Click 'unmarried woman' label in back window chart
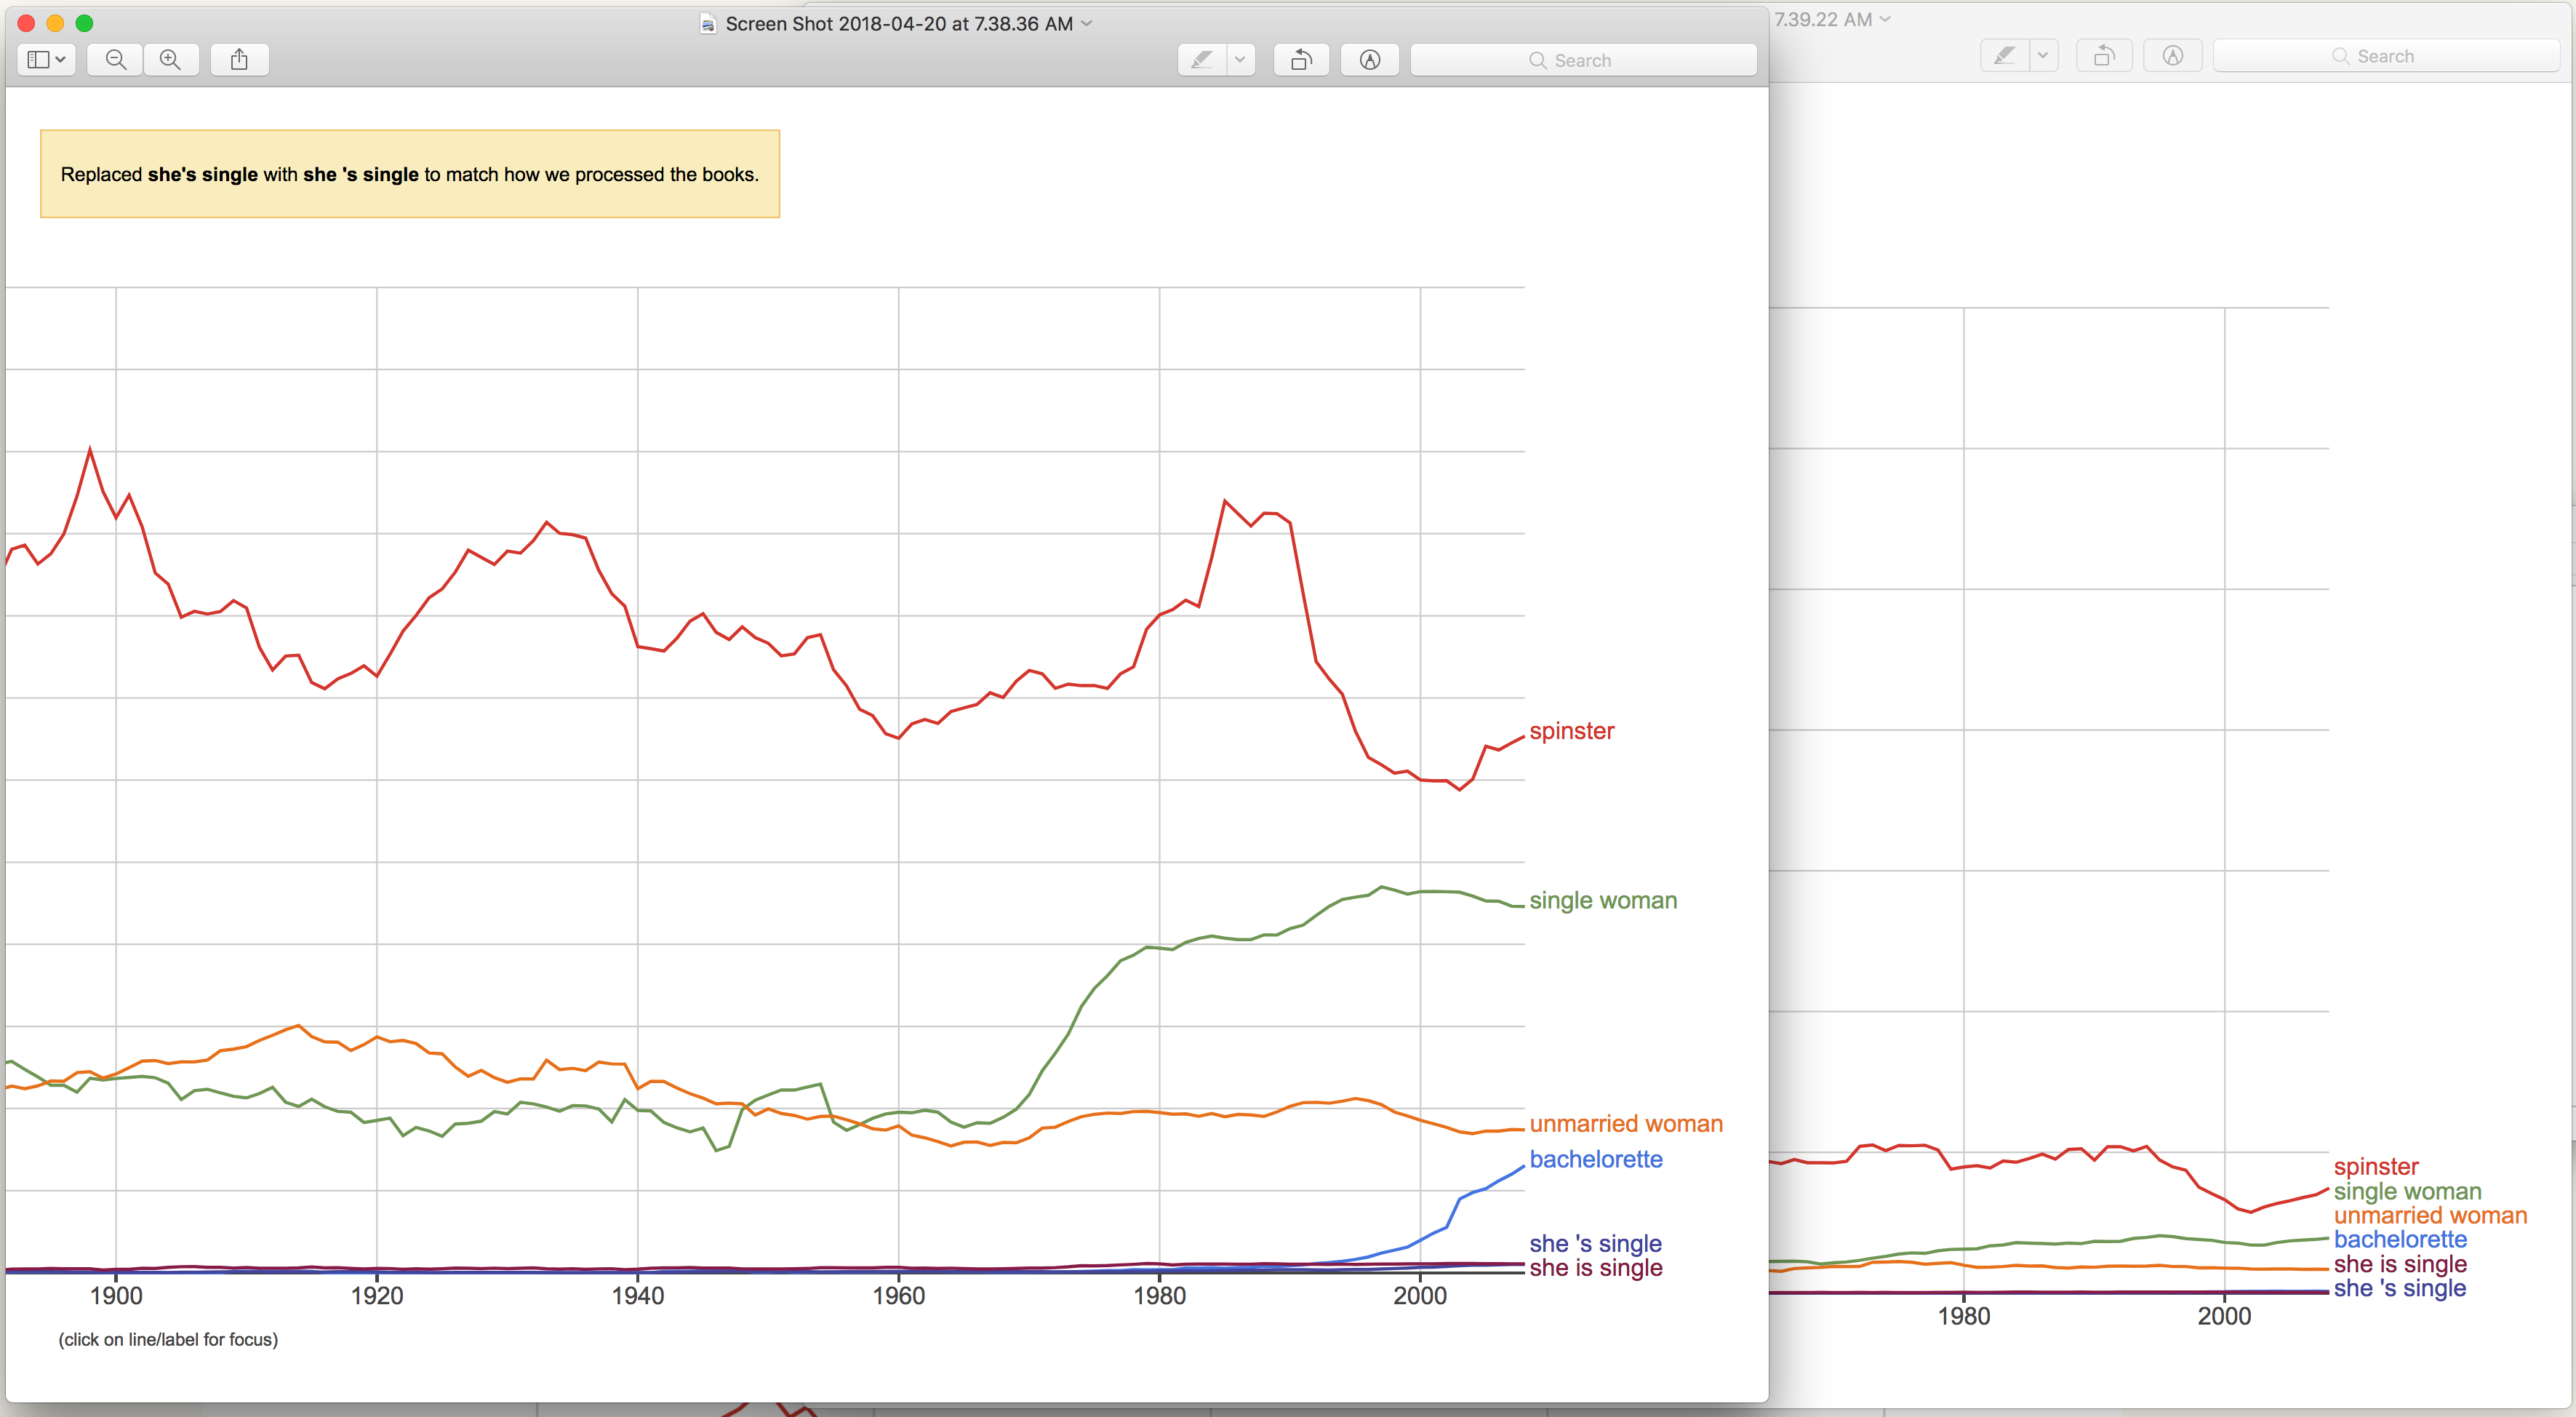Viewport: 2576px width, 1417px height. (x=2430, y=1215)
